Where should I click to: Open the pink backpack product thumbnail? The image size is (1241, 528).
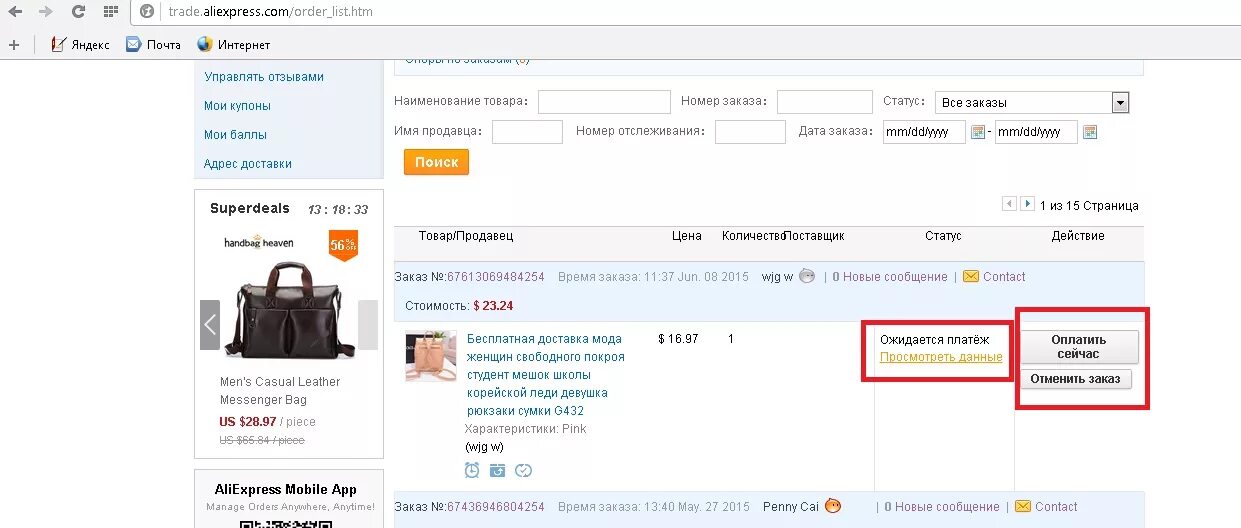point(431,357)
